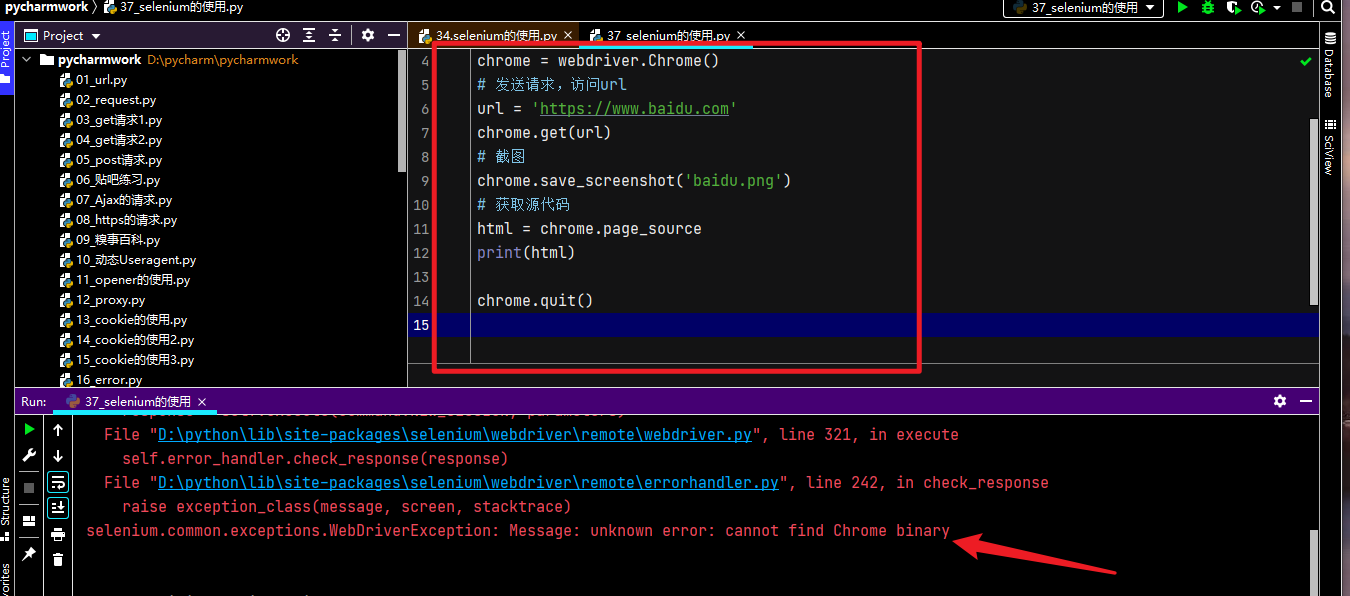Click the pycharmwork breadcrumb in the navigation bar
This screenshot has height=596, width=1350.
pyautogui.click(x=46, y=7)
